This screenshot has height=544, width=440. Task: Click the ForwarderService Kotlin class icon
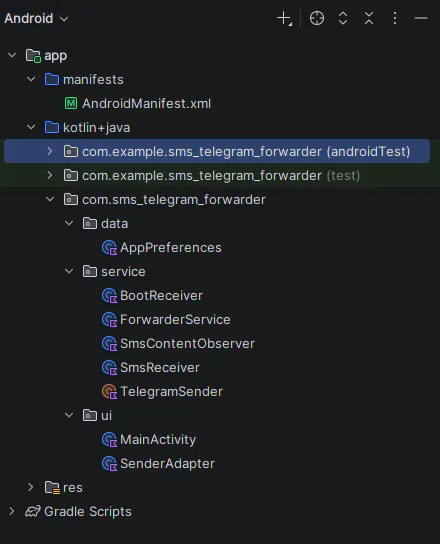(x=109, y=320)
